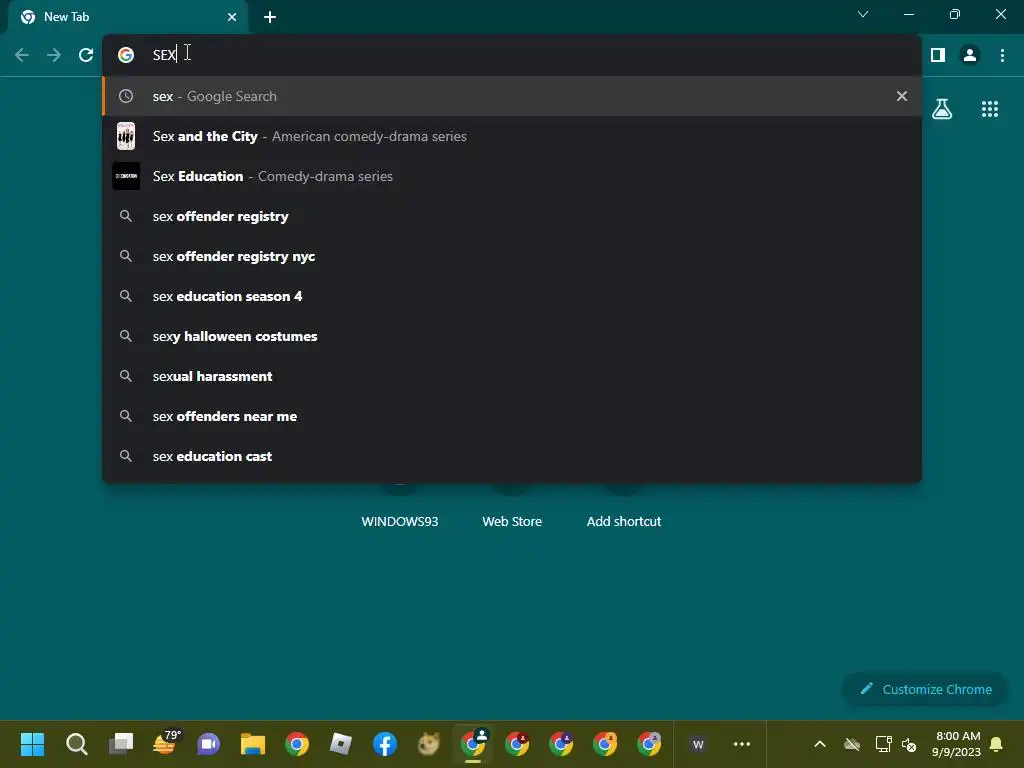Open Facebook from the taskbar
The image size is (1024, 768).
(x=385, y=744)
